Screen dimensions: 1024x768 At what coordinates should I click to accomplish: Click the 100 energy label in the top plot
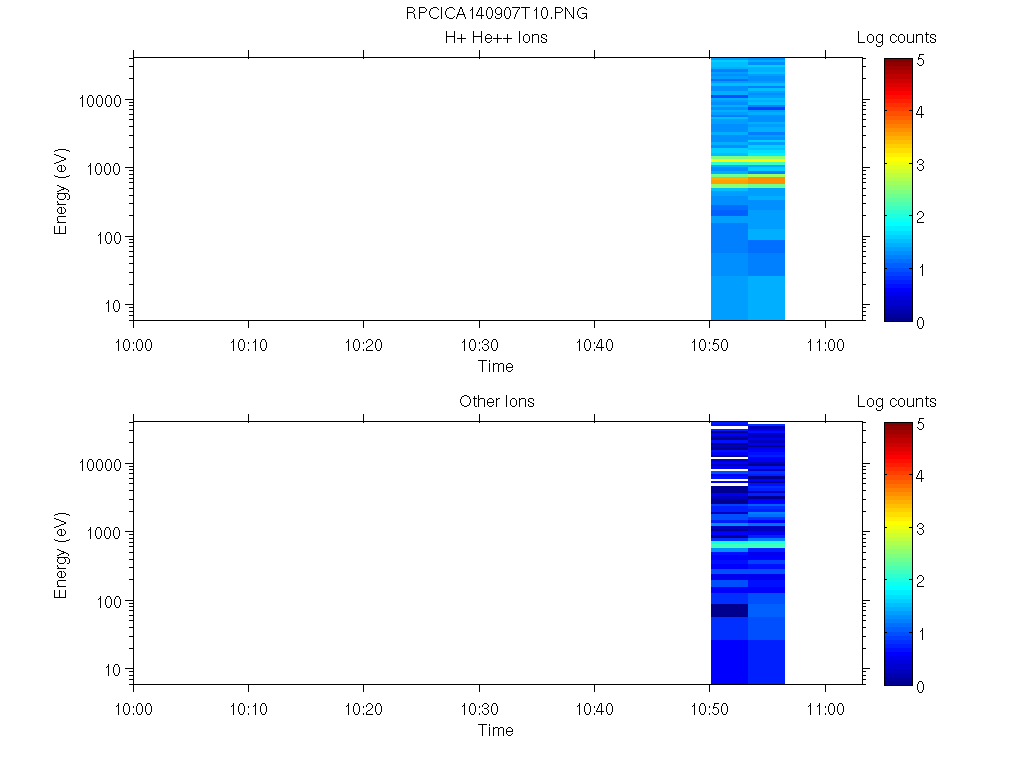tap(109, 238)
